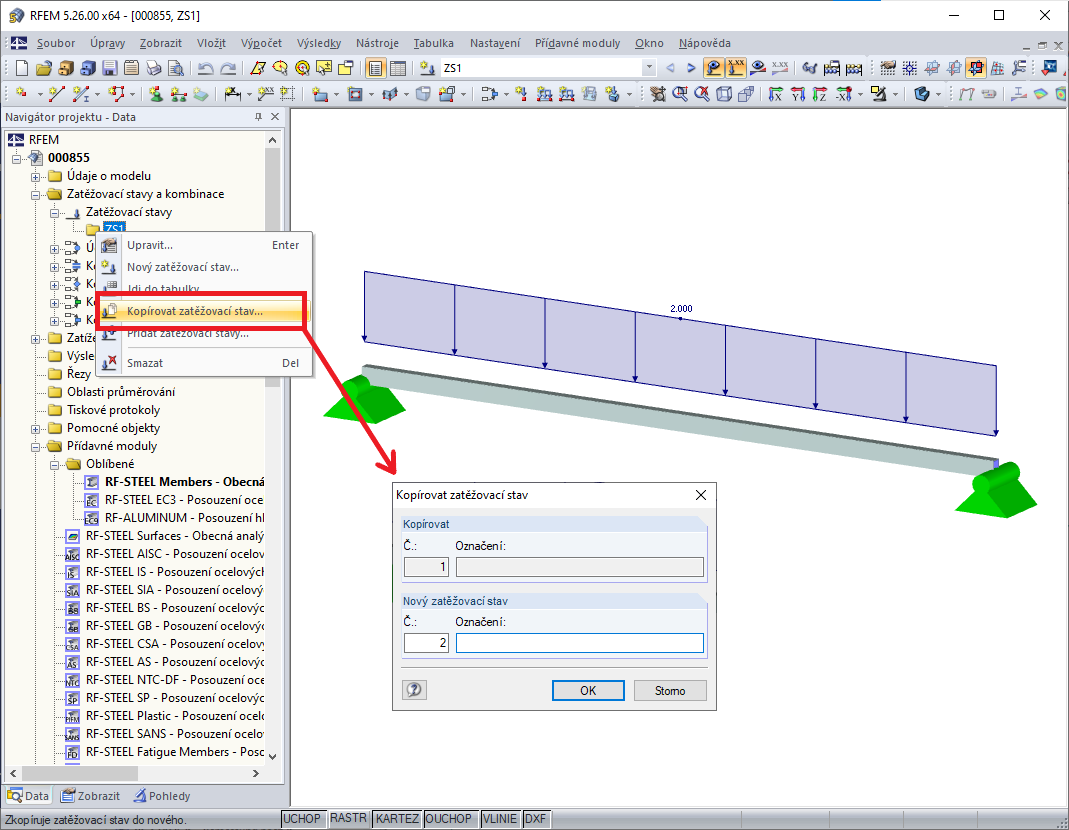This screenshot has height=830, width=1069.
Task: Select RF-STEEL Plastic module in navigator
Action: click(x=164, y=716)
